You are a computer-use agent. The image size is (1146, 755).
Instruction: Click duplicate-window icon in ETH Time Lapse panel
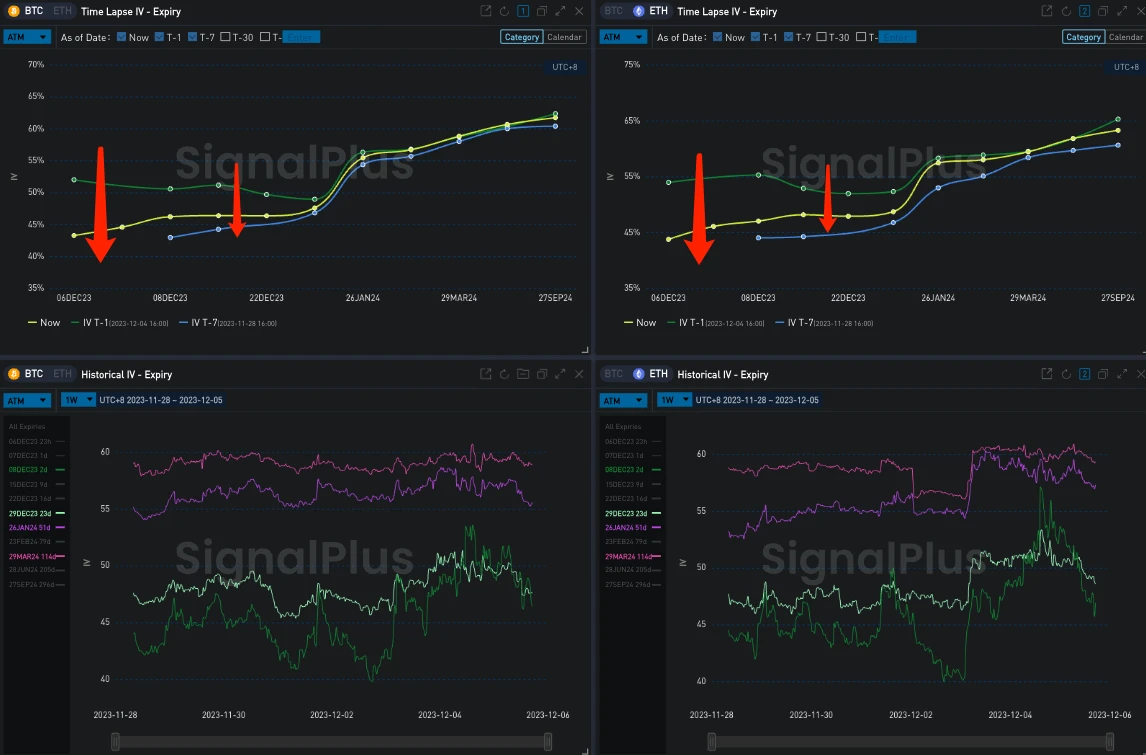(x=1101, y=11)
